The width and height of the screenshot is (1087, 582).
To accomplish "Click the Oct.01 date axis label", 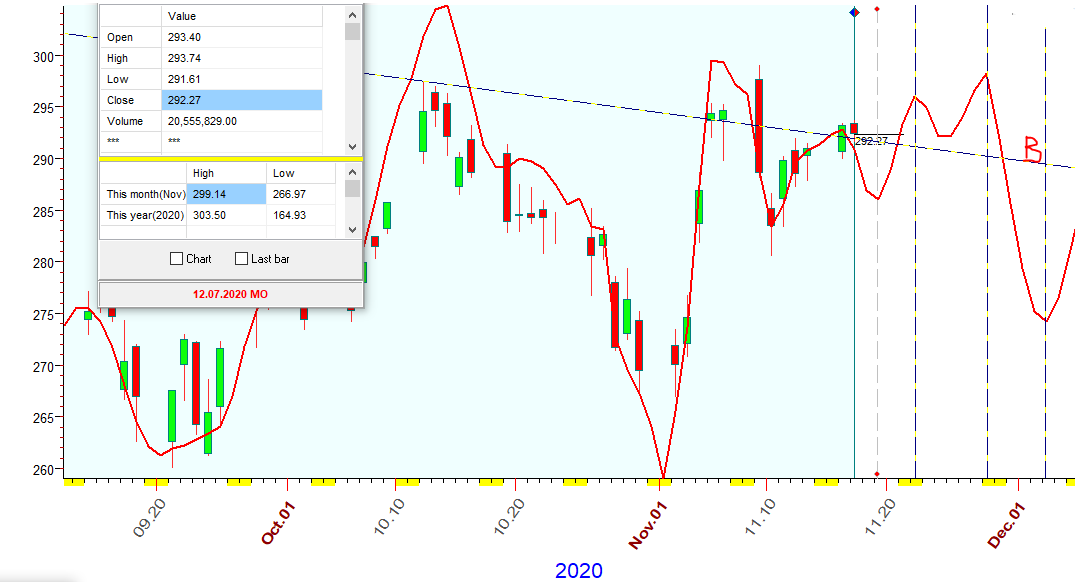I will (279, 524).
